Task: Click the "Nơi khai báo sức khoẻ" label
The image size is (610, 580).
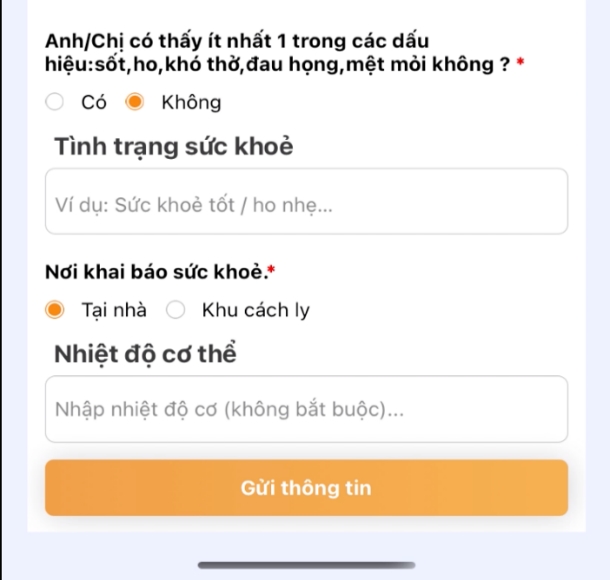Action: coord(155,270)
